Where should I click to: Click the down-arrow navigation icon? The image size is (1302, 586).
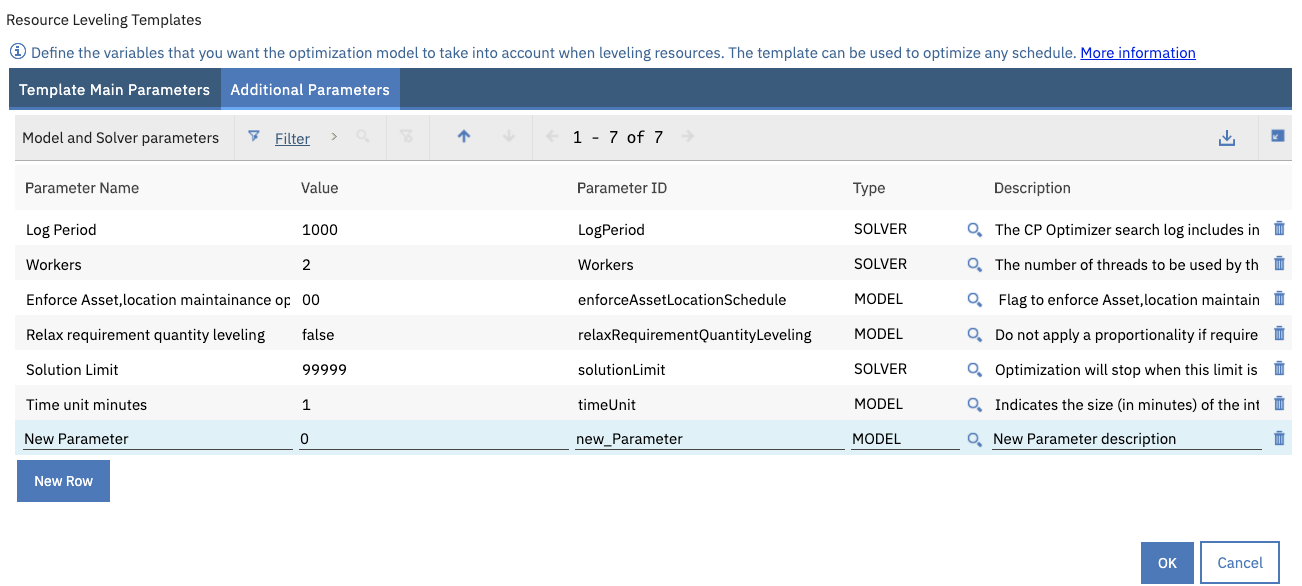(510, 137)
